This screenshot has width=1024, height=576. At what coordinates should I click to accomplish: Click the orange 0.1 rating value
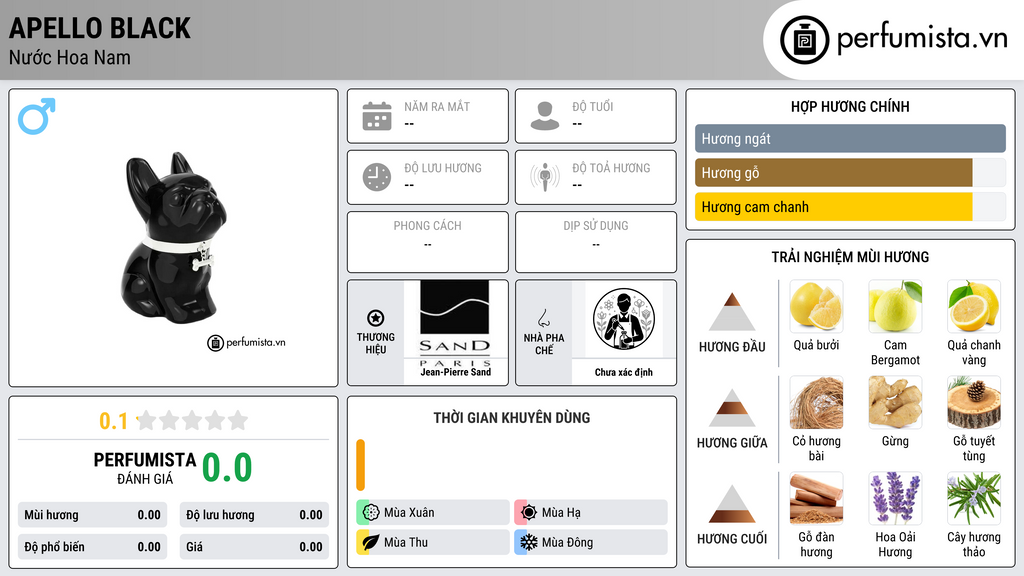pos(114,421)
